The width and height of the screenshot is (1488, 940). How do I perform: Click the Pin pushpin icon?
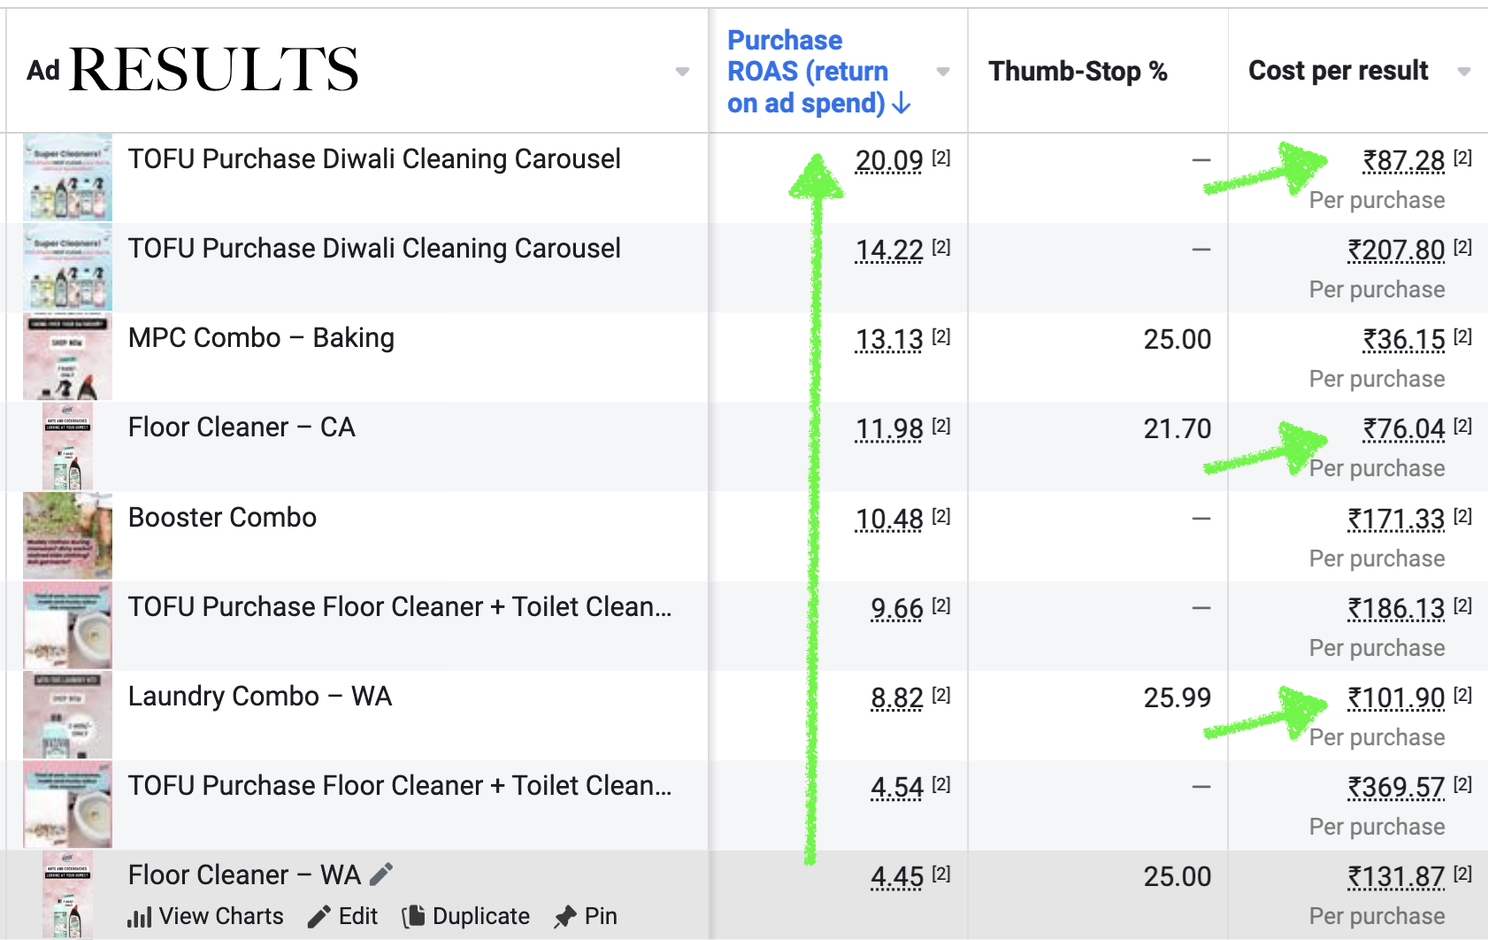click(565, 916)
